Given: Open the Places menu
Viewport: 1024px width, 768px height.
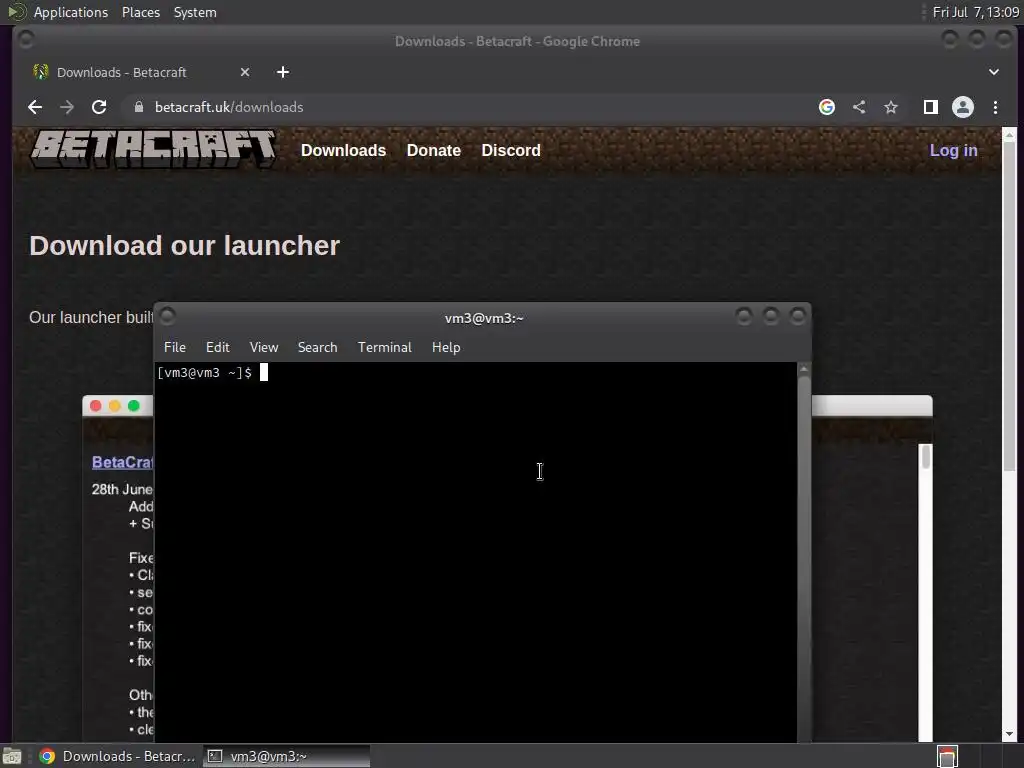Looking at the screenshot, I should [x=140, y=12].
